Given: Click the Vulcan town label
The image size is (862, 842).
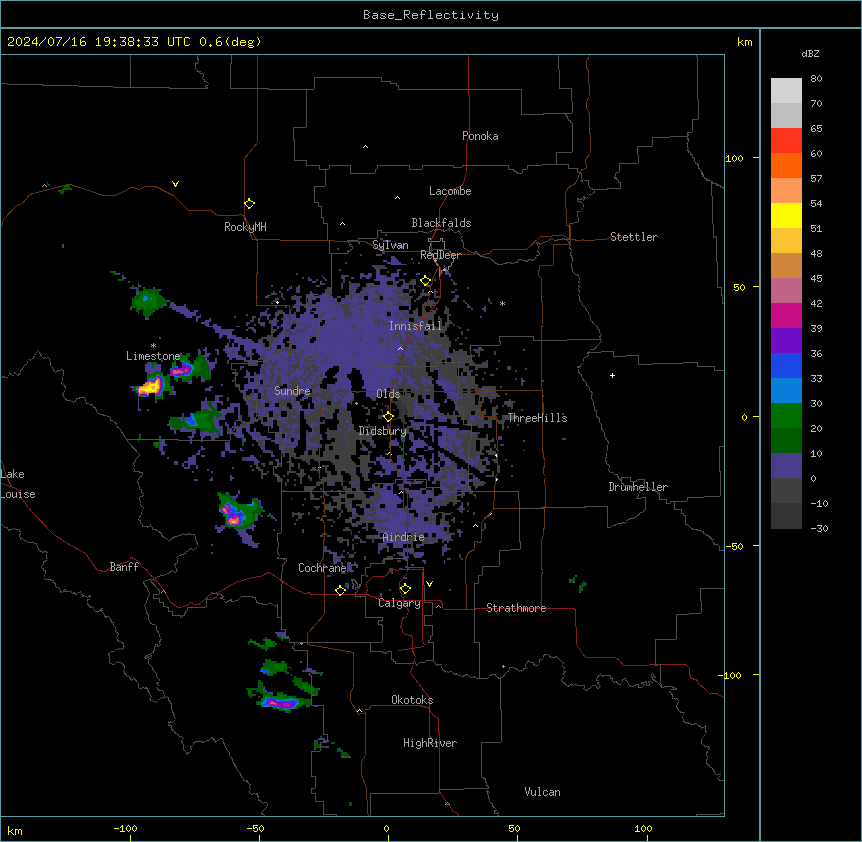Looking at the screenshot, I should click(542, 792).
